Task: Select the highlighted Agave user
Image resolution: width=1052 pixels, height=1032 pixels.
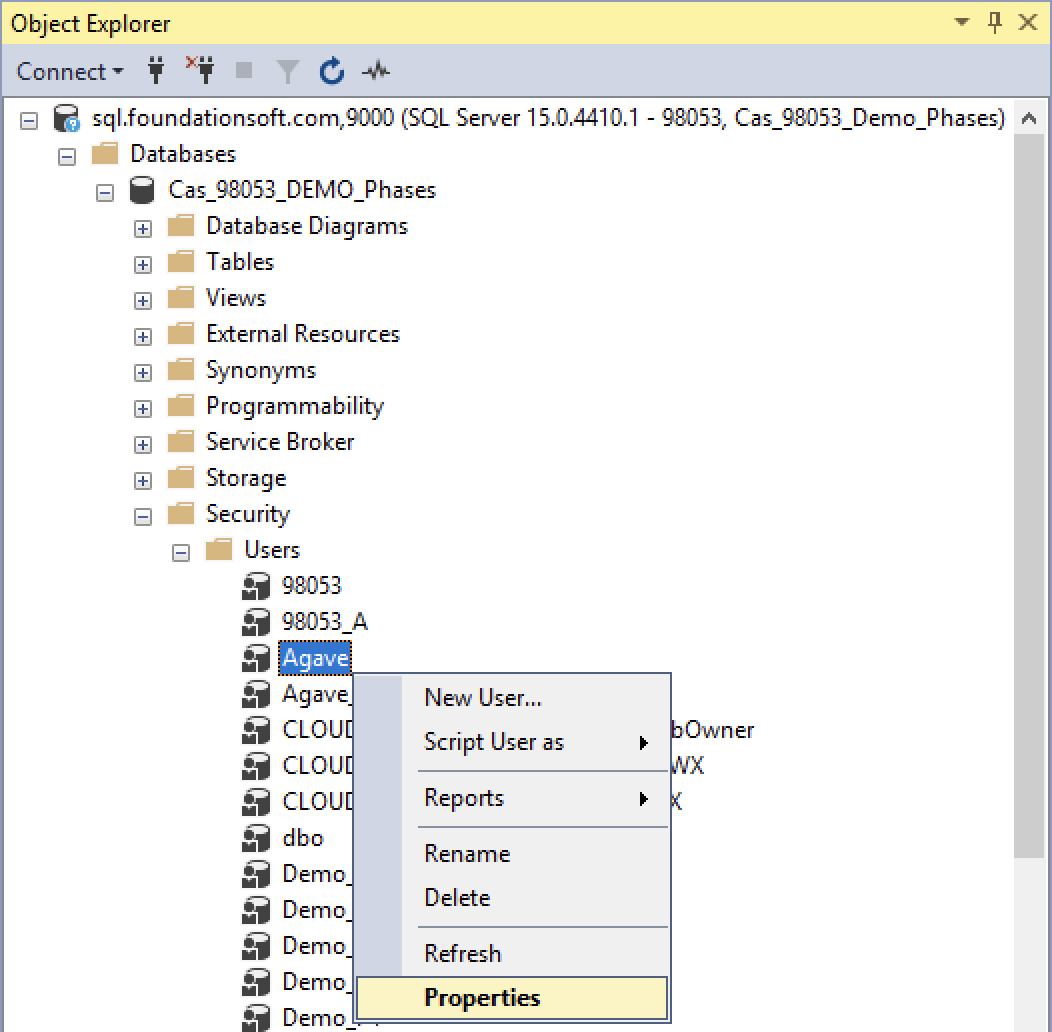Action: (315, 658)
